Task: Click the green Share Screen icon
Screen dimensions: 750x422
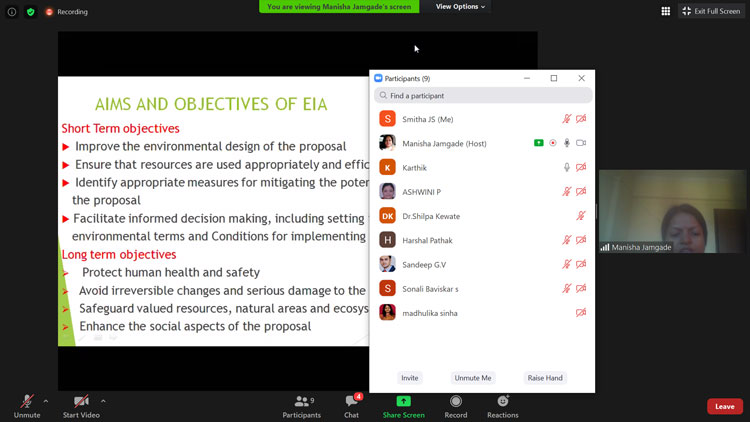Action: [404, 403]
